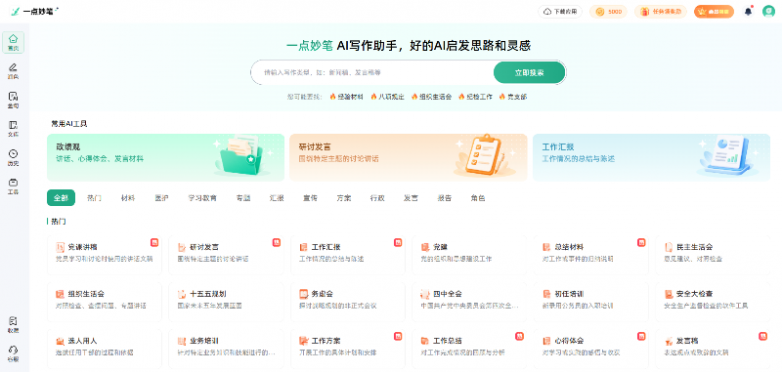Viewport: 782px width, 372px height.
Task: Click the icon beside 四中全会 card title
Action: (425, 294)
